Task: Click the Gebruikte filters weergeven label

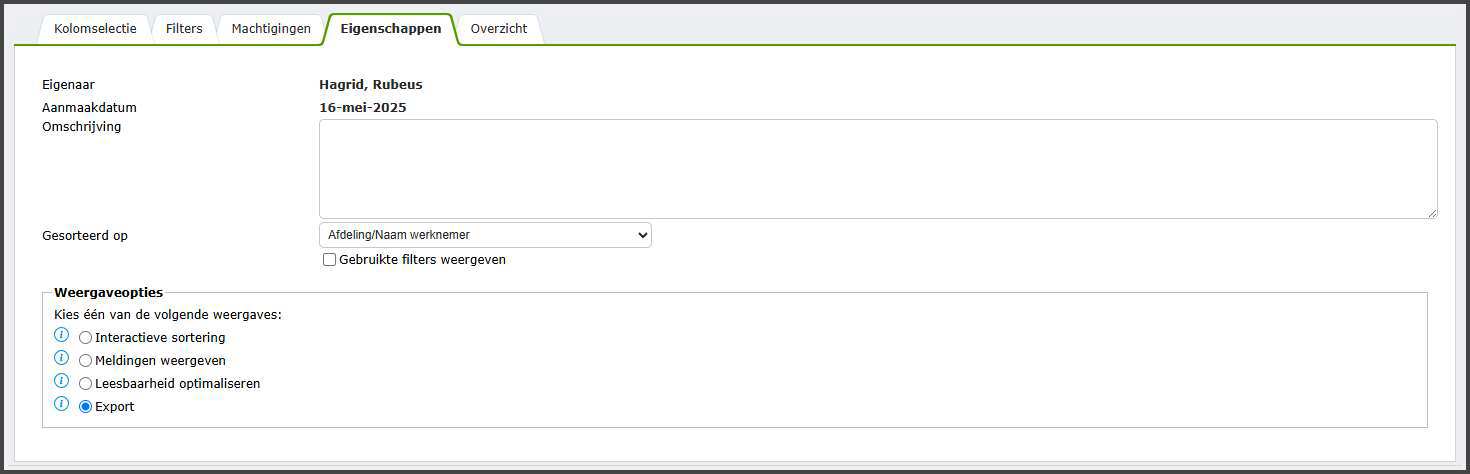Action: (x=423, y=260)
